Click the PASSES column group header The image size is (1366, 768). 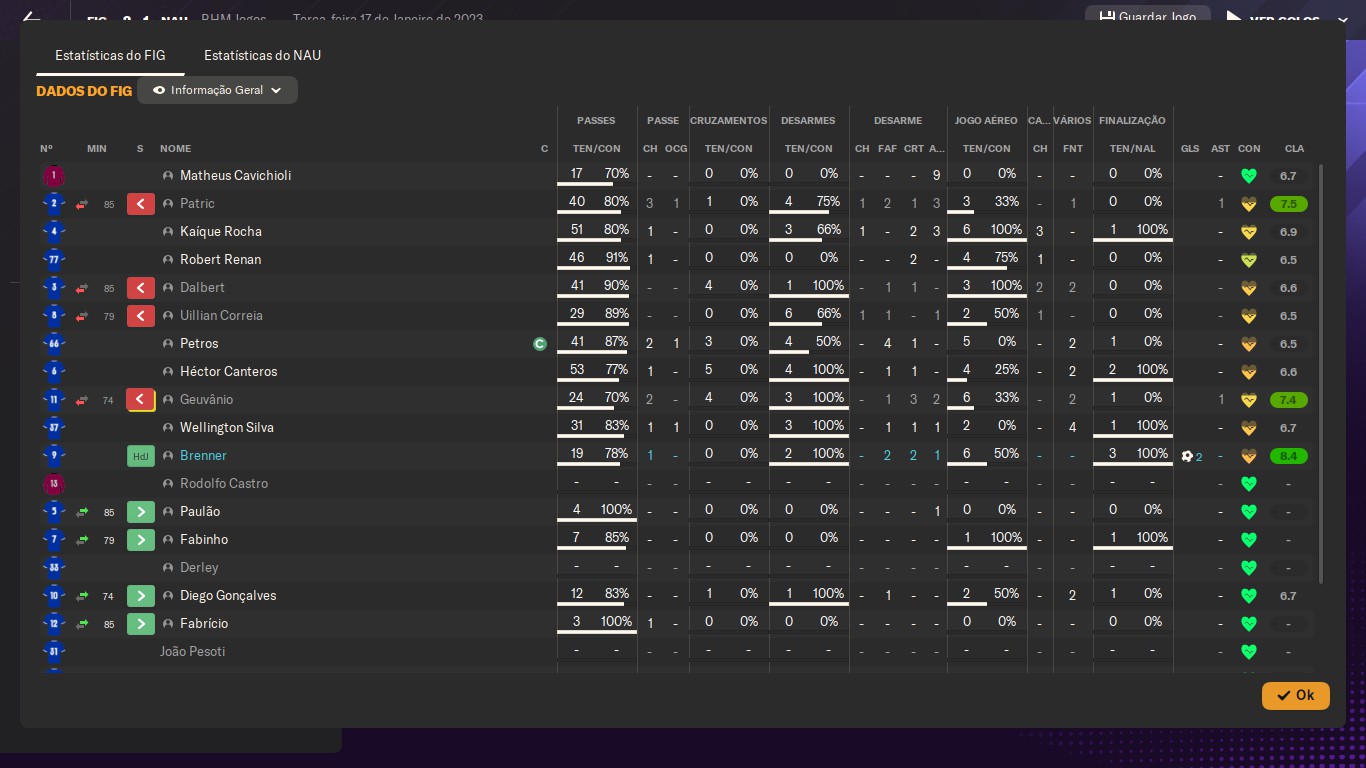596,121
